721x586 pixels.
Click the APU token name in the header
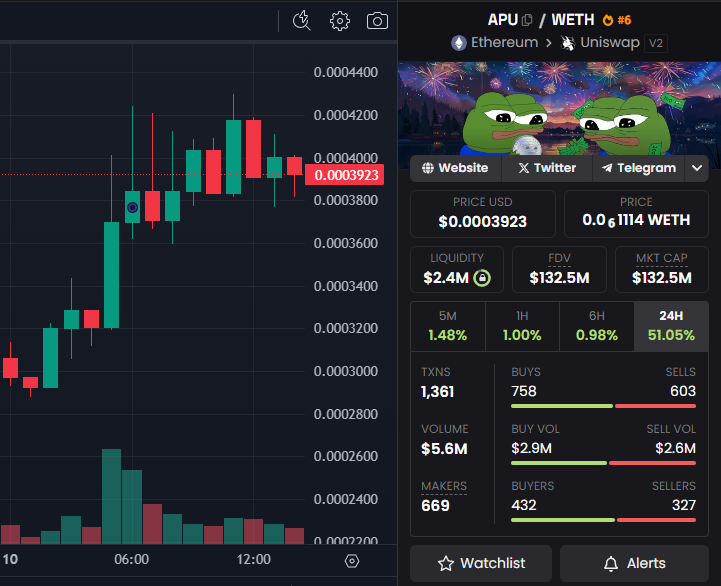click(x=503, y=20)
